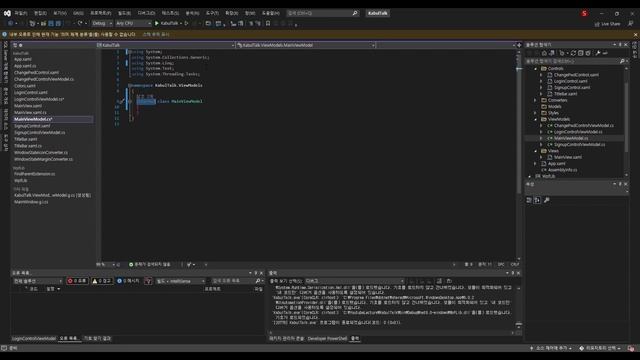This screenshot has width=640, height=360.
Task: Close the yellow notification bar
Action: pos(635,35)
